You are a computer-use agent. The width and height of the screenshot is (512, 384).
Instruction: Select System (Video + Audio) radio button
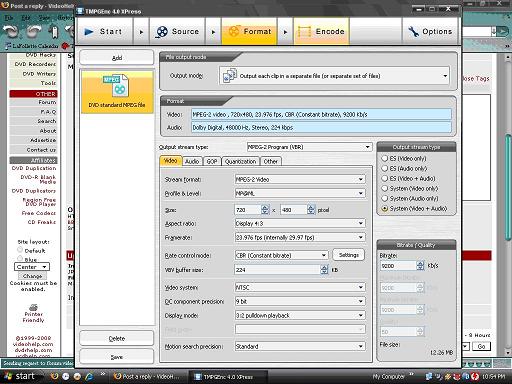[x=385, y=208]
